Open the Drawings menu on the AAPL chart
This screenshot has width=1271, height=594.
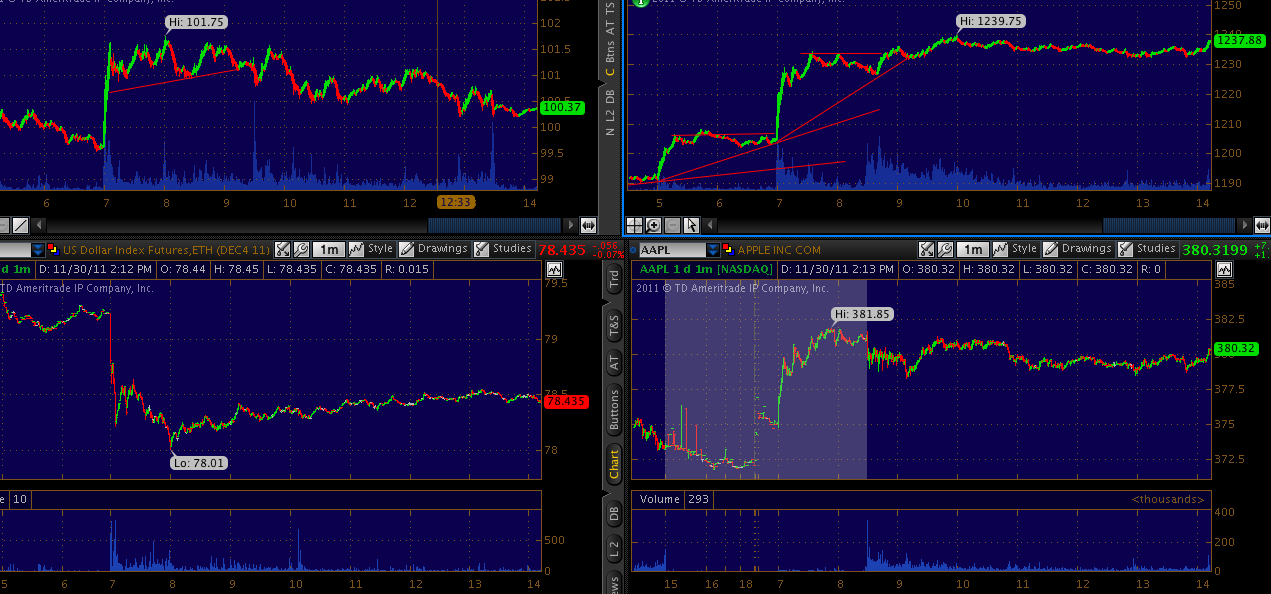pyautogui.click(x=1077, y=249)
